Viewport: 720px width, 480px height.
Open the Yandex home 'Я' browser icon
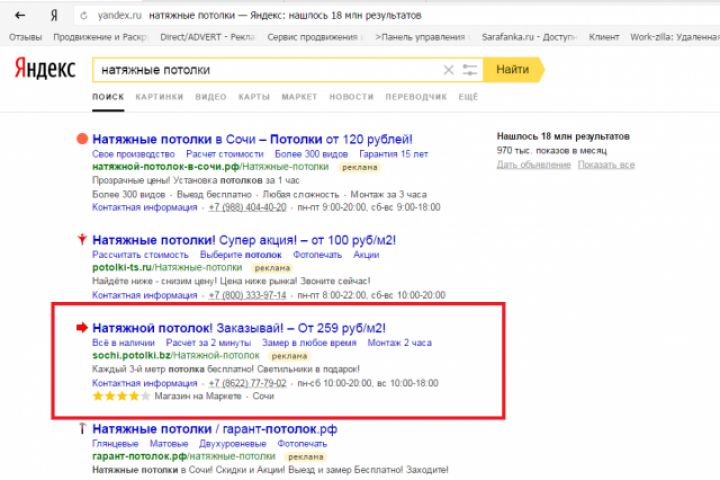[x=54, y=15]
